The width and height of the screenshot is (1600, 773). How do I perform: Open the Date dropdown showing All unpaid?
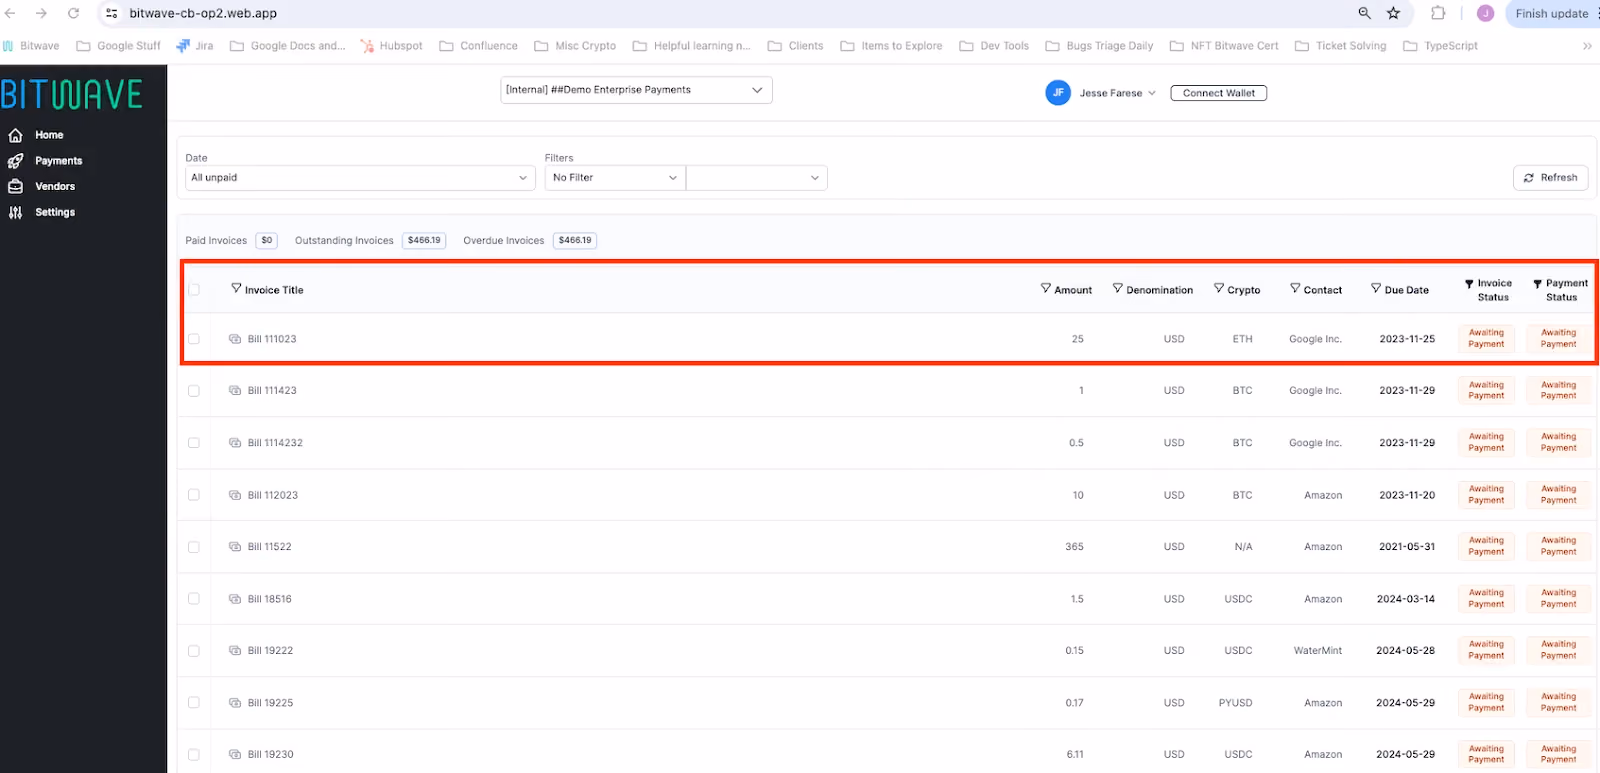(360, 178)
